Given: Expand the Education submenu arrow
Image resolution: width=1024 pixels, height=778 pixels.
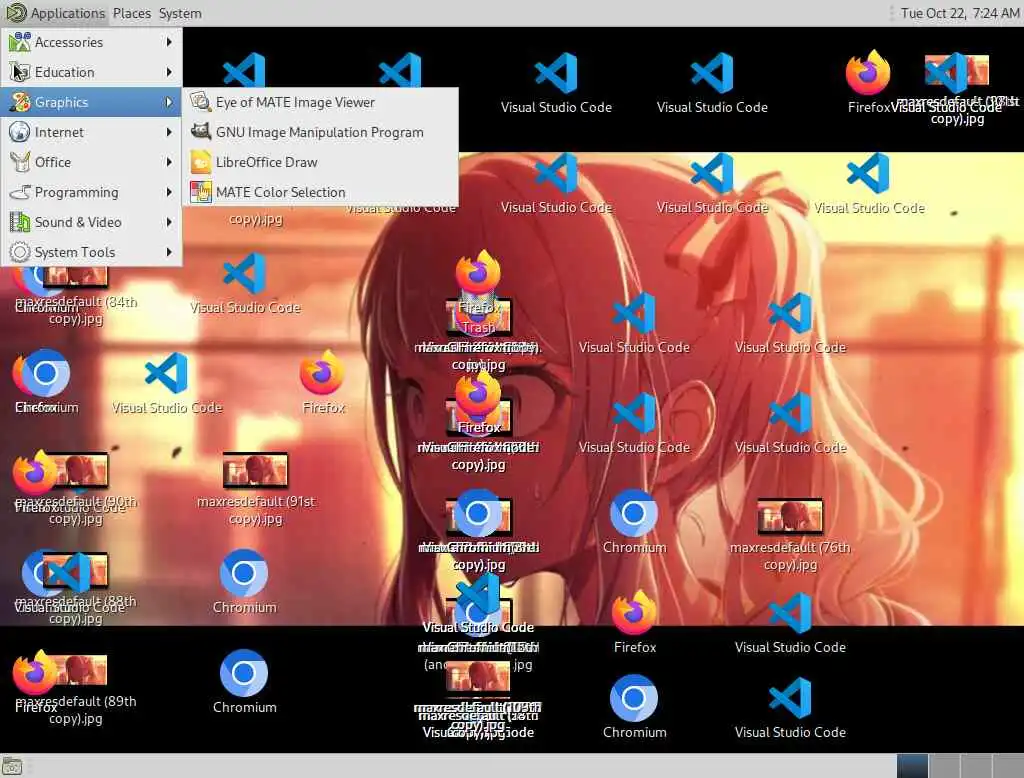Looking at the screenshot, I should click(169, 72).
